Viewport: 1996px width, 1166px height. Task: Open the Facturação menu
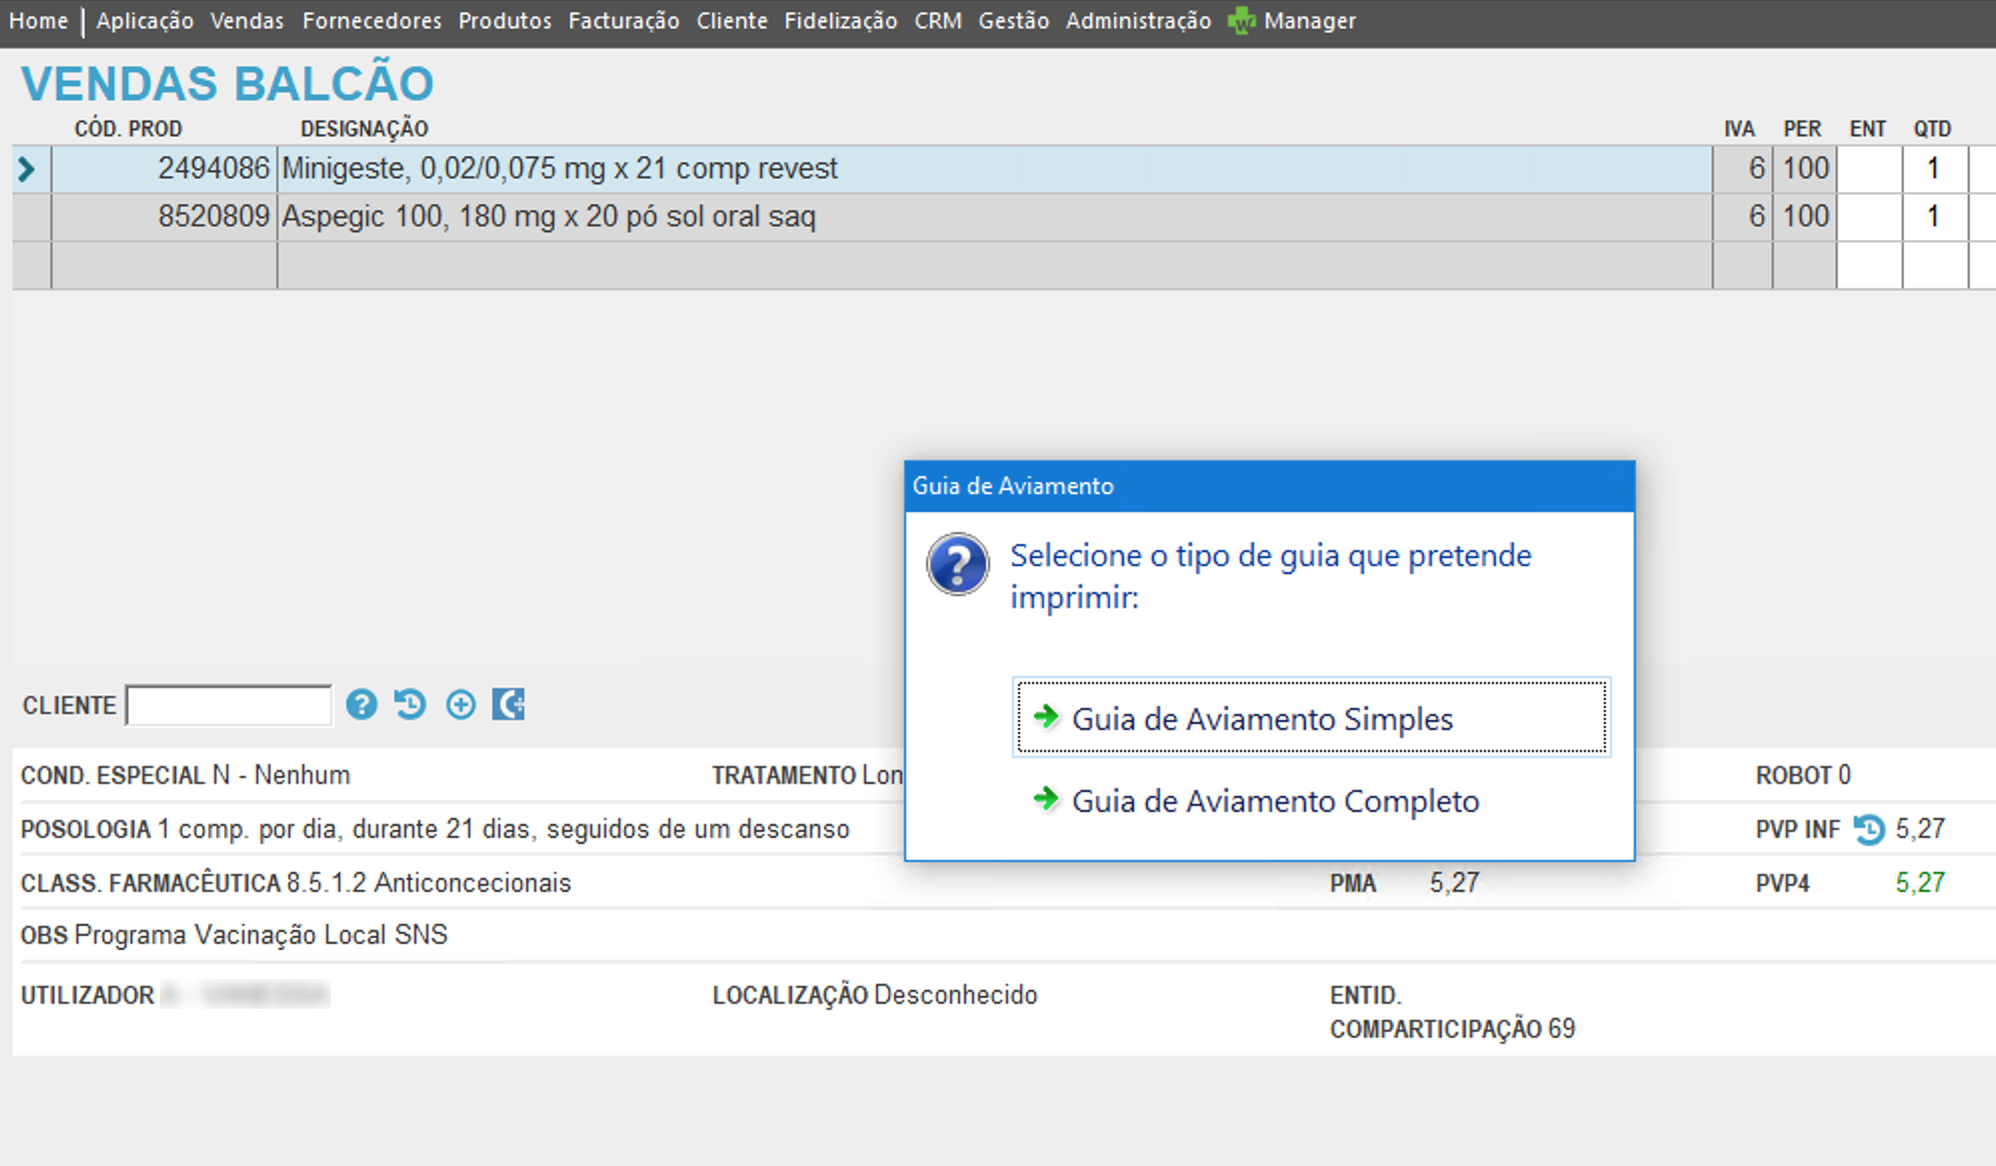[x=623, y=21]
